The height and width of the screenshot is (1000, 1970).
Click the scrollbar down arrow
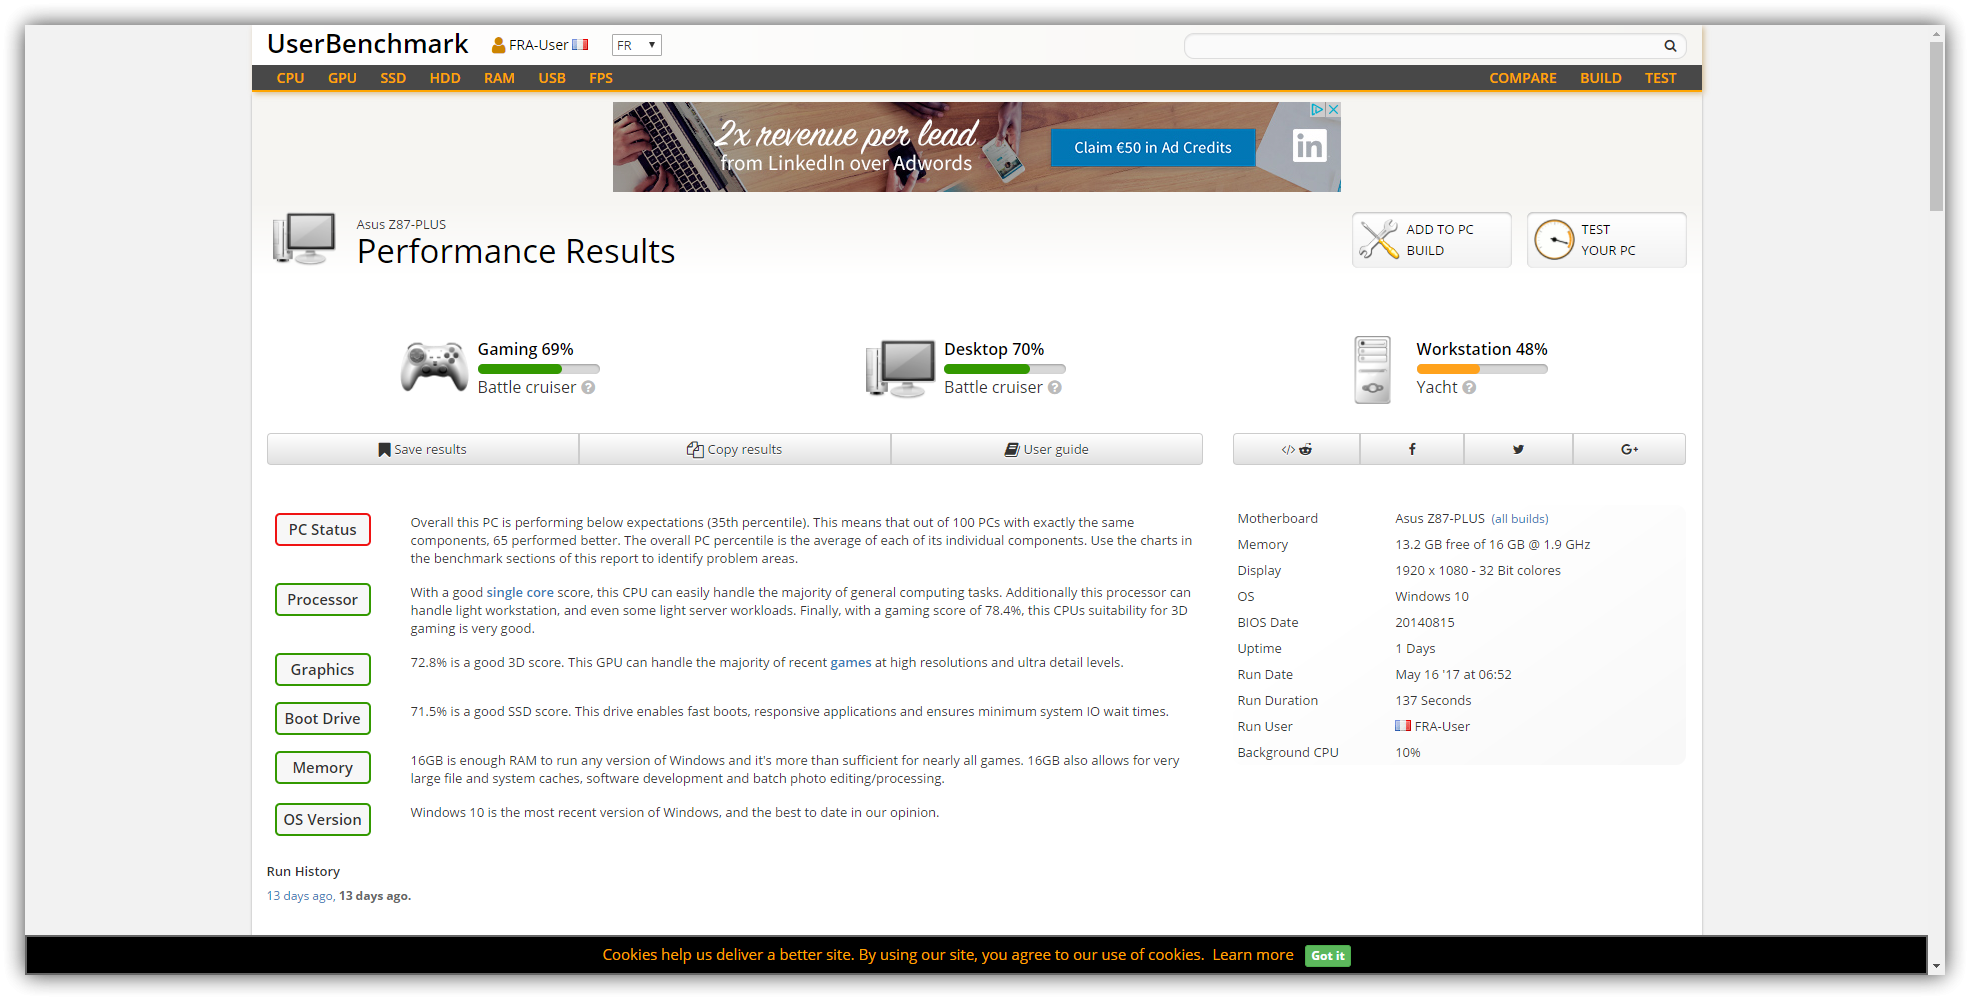[x=1937, y=966]
